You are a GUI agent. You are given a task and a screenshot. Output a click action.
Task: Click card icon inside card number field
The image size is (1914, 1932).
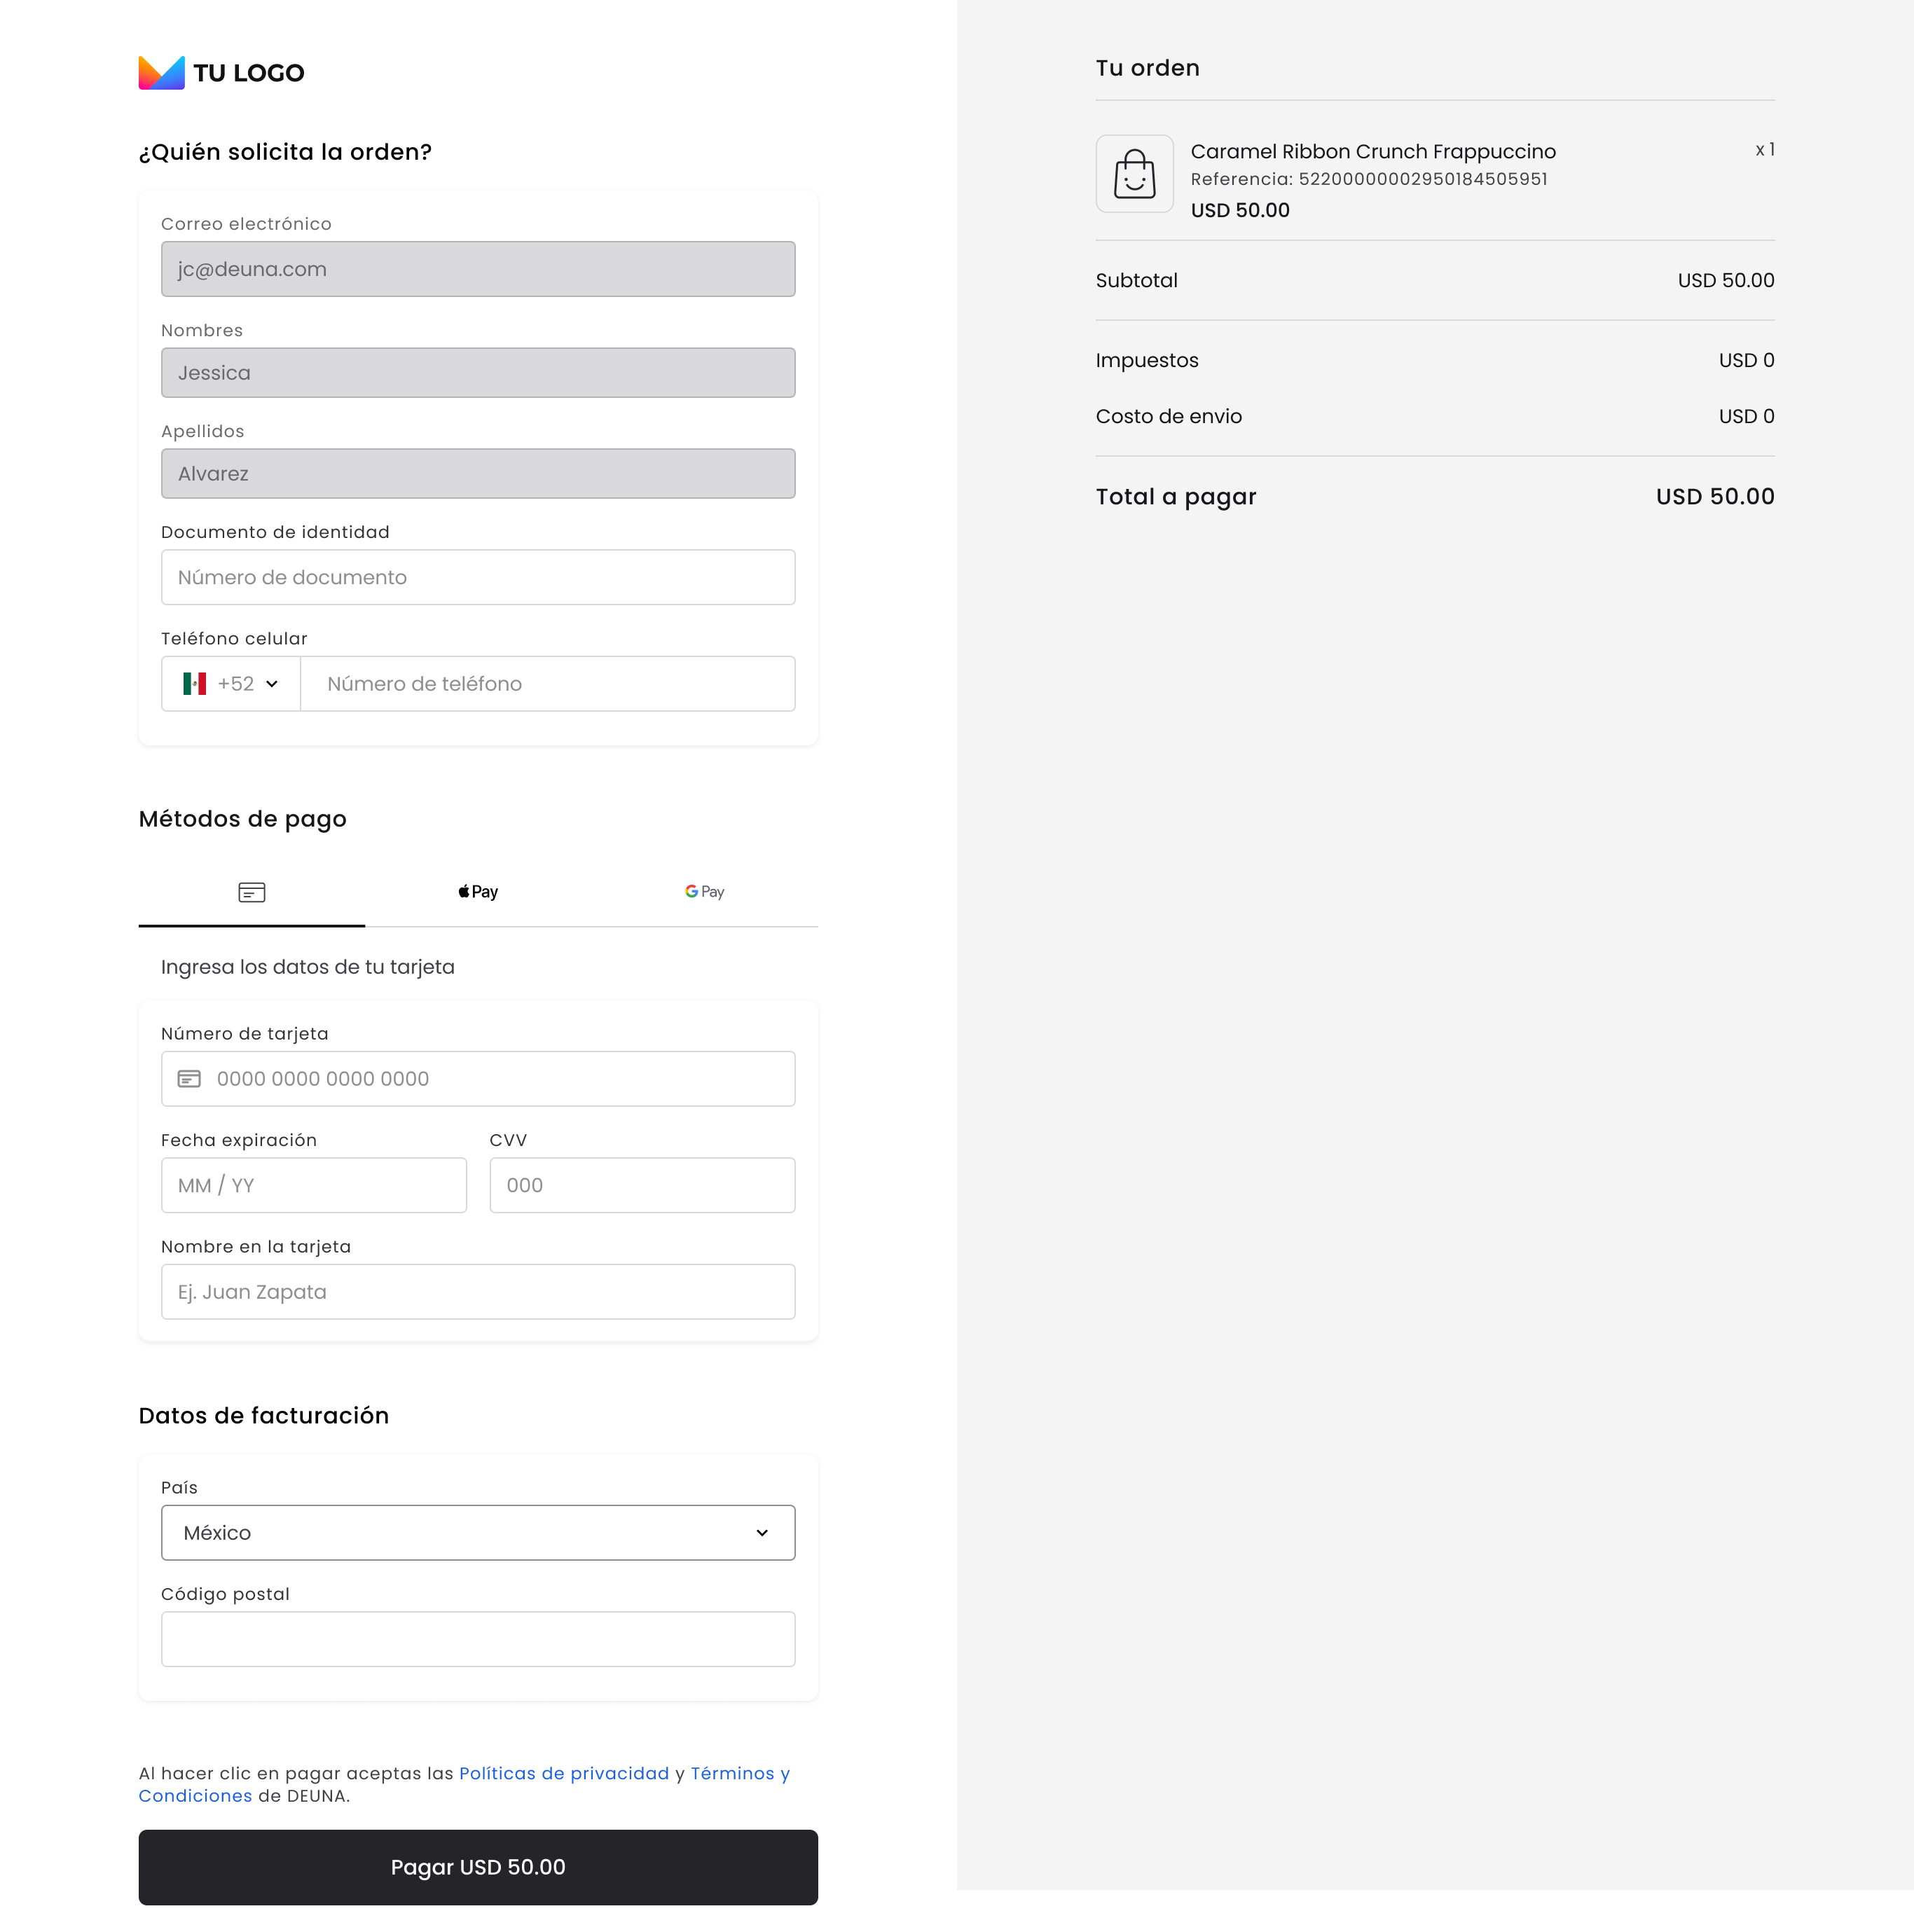[189, 1079]
